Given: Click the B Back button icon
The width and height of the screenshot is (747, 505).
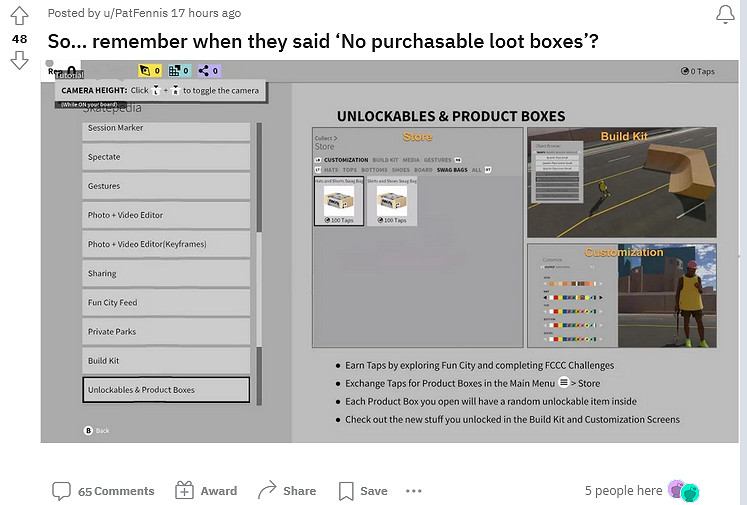Looking at the screenshot, I should point(88,430).
